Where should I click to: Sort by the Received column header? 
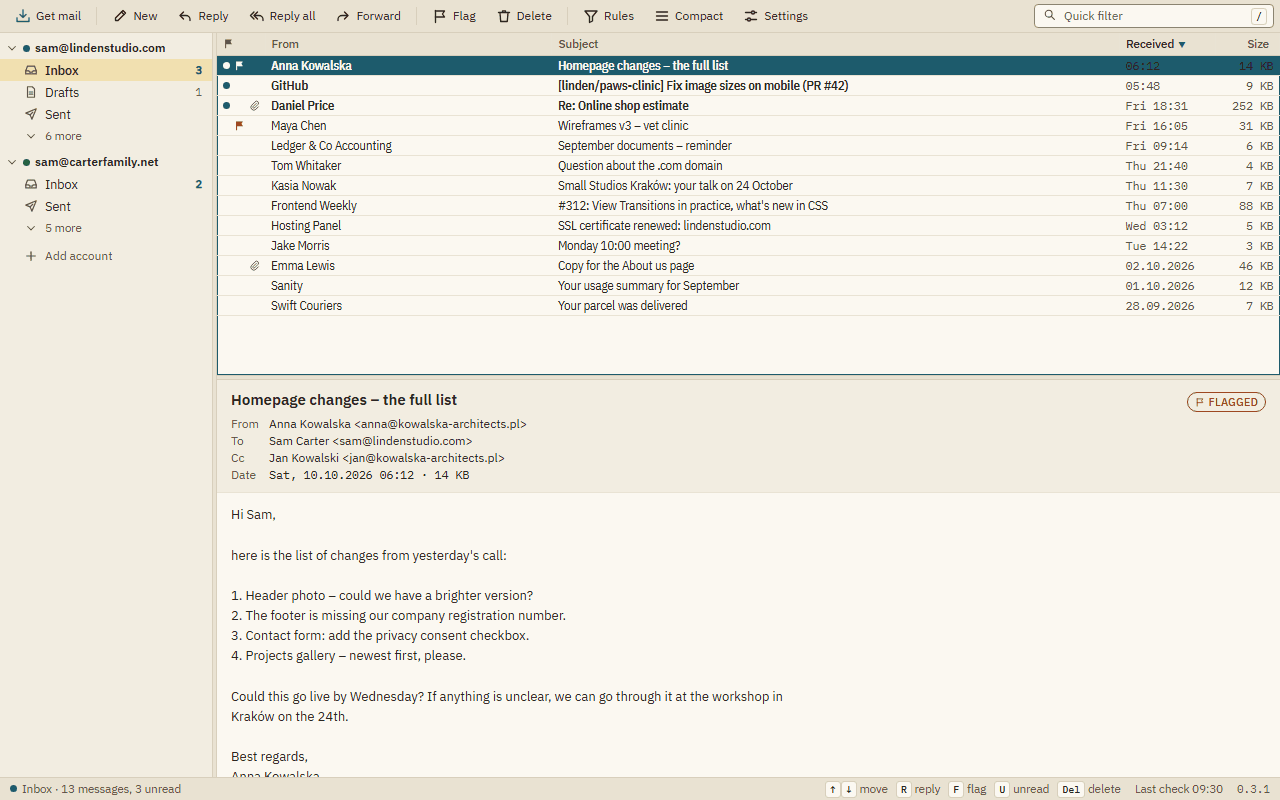click(x=1156, y=44)
